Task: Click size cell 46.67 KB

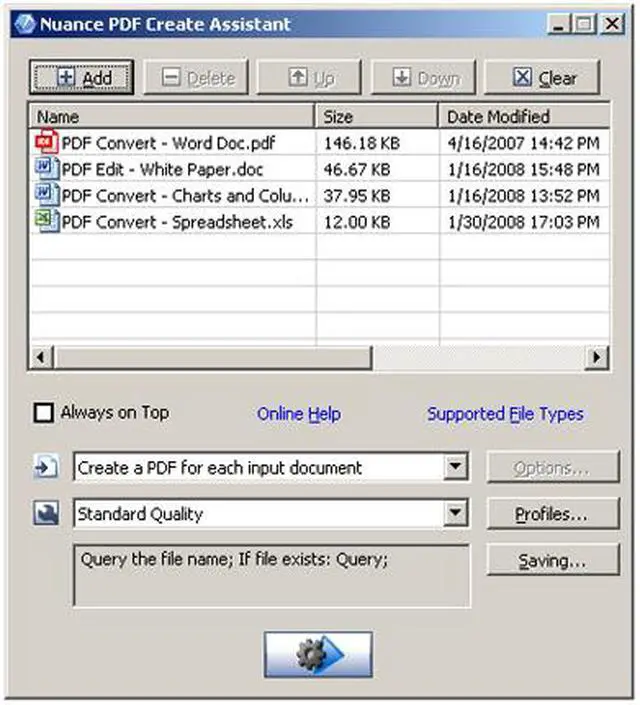Action: click(x=357, y=170)
